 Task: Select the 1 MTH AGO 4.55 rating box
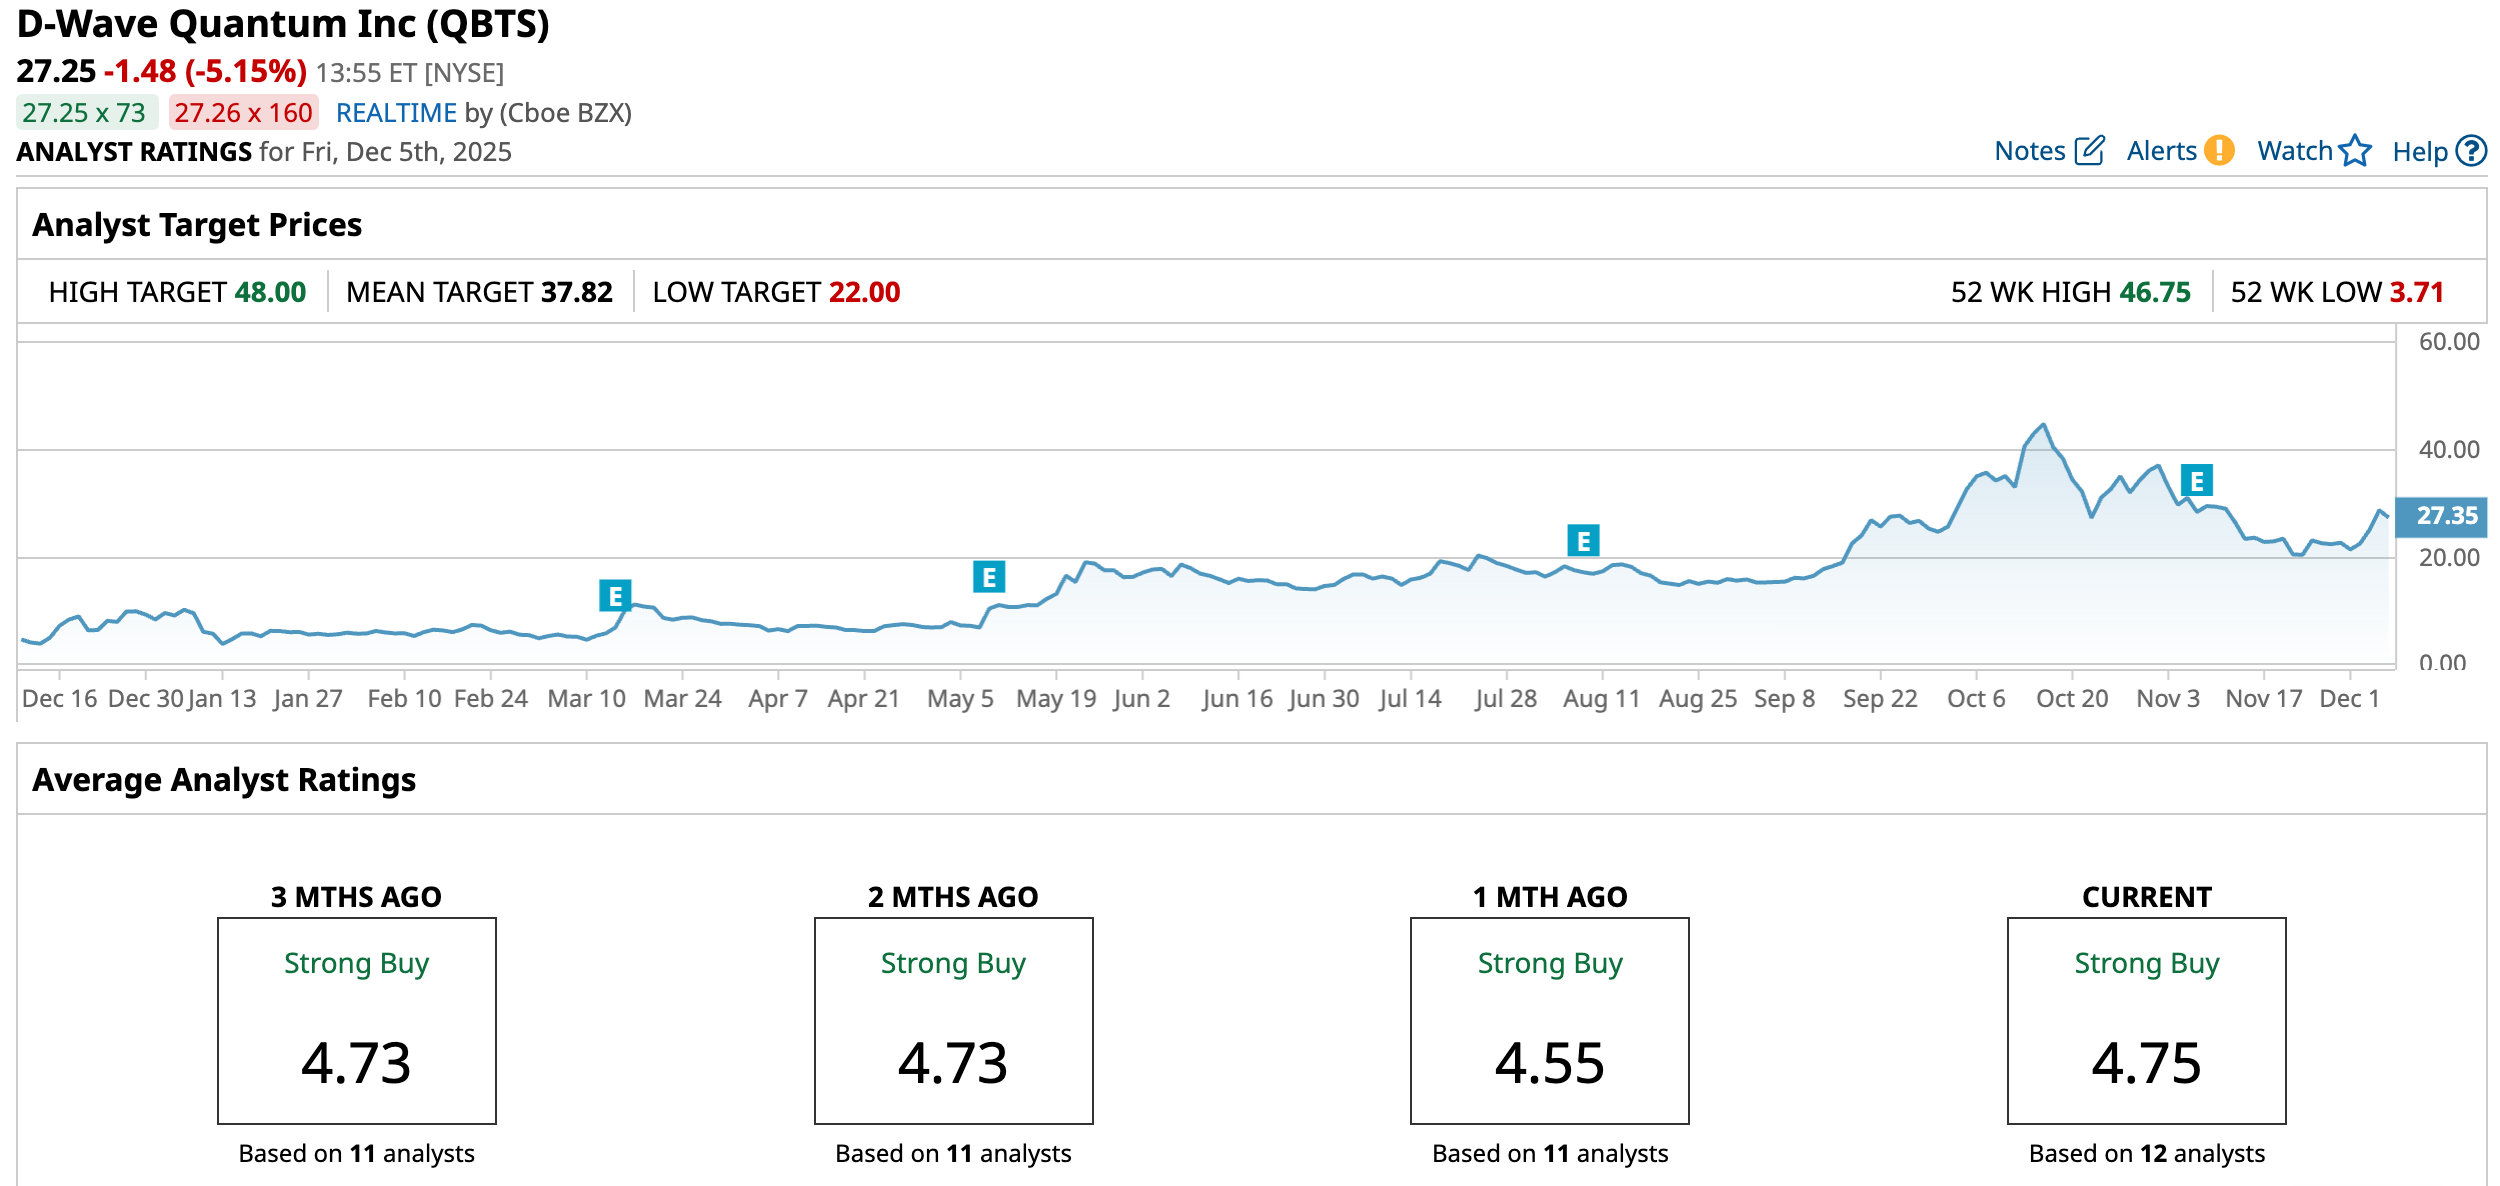(1549, 1020)
